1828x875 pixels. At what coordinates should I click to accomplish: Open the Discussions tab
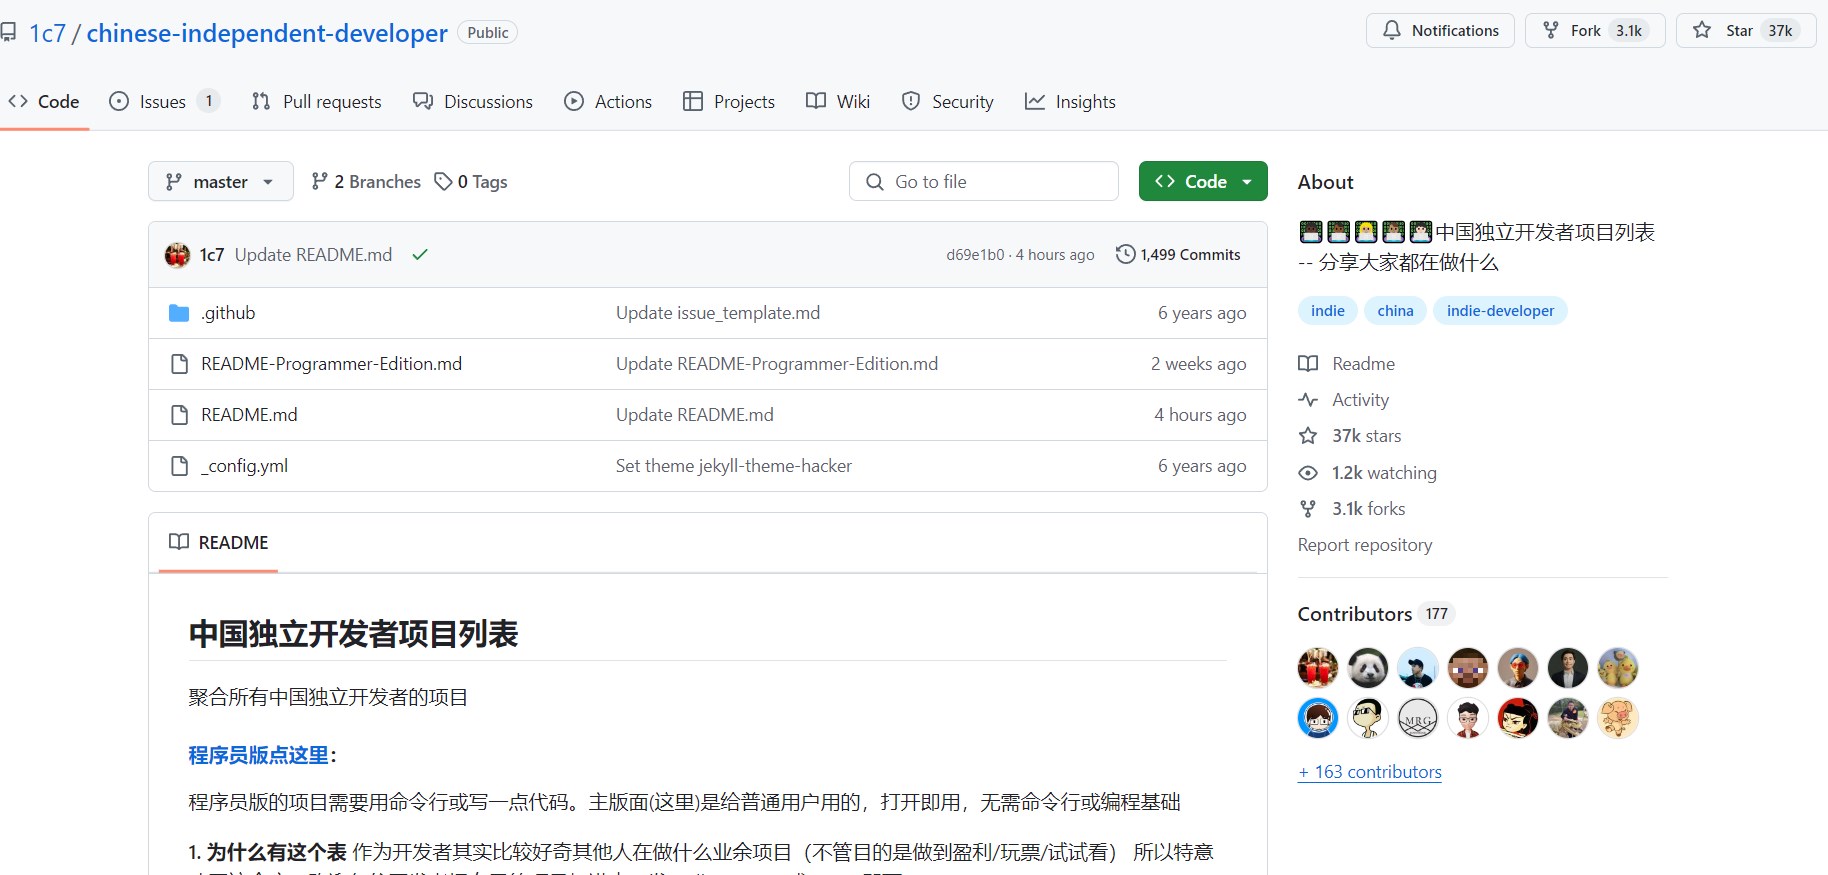[473, 101]
